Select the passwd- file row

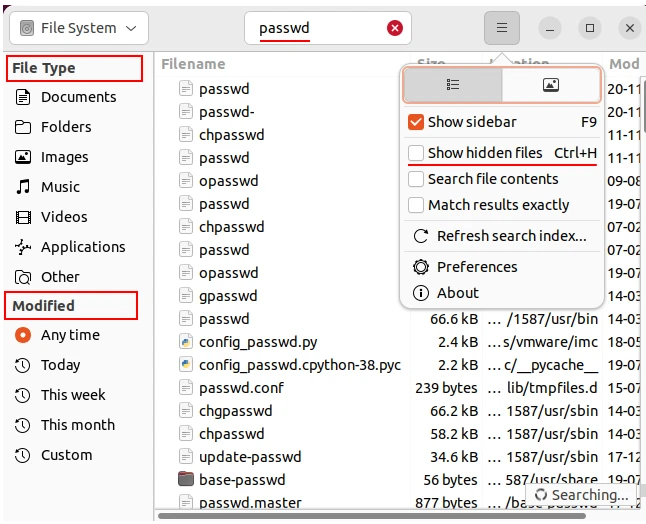(x=227, y=112)
